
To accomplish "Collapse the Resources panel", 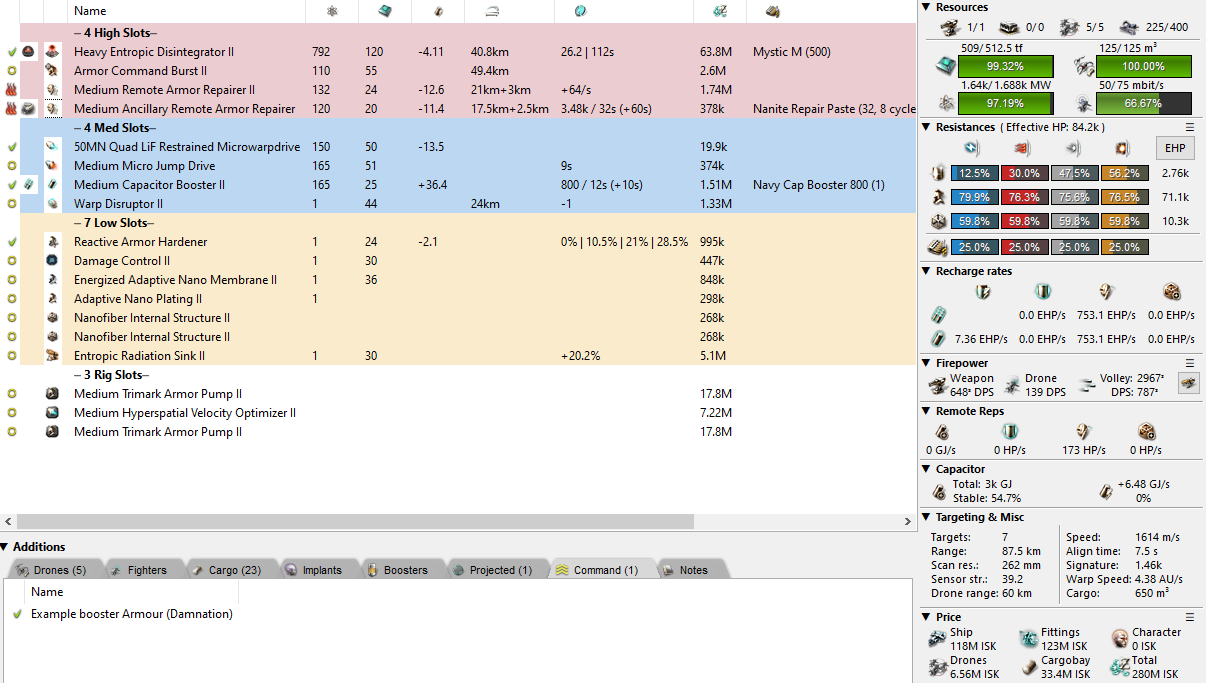I will (926, 8).
